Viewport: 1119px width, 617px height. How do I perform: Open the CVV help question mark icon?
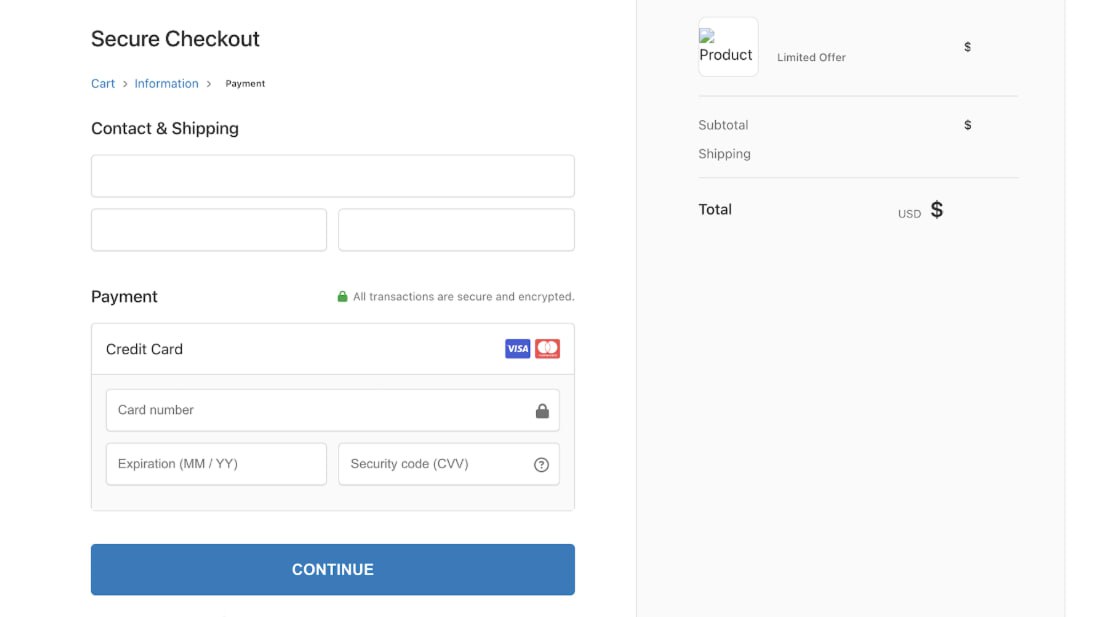542,464
